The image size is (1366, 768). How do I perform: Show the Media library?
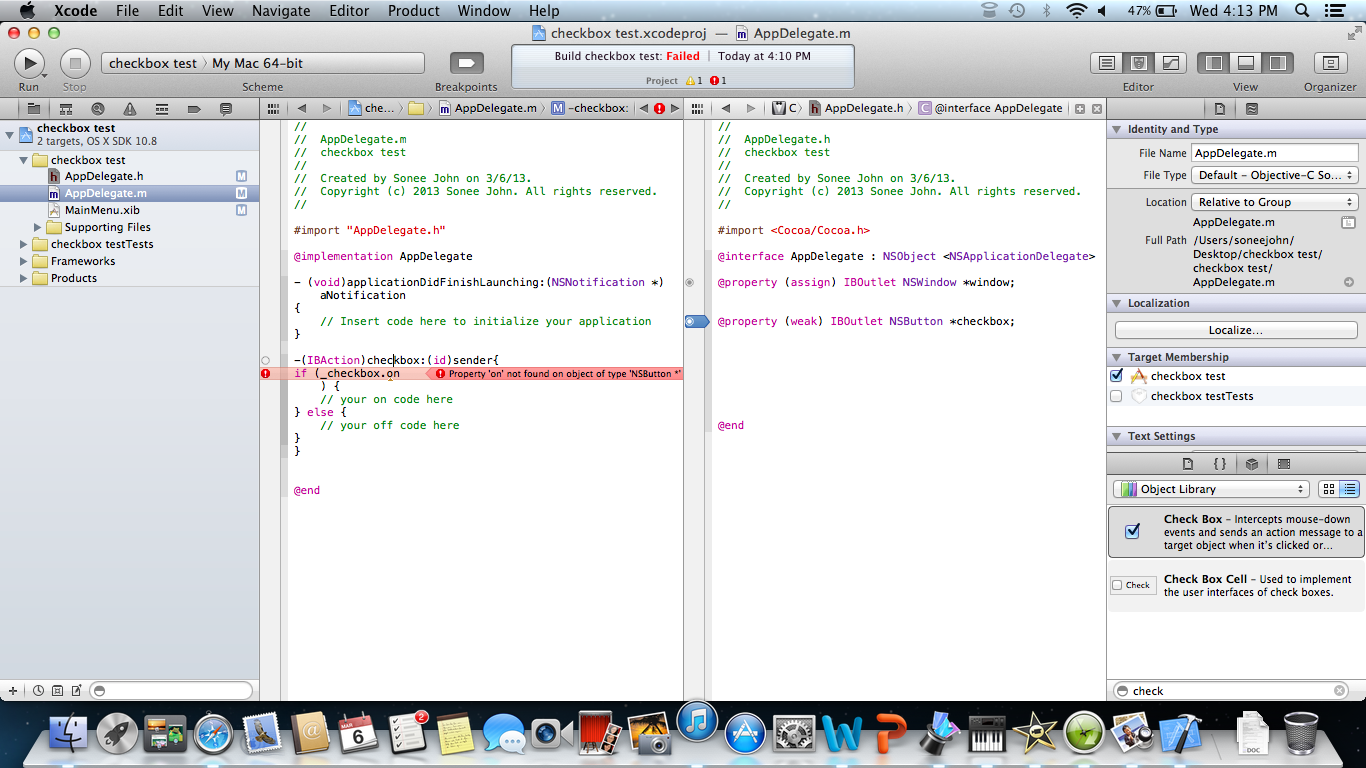click(x=1284, y=464)
